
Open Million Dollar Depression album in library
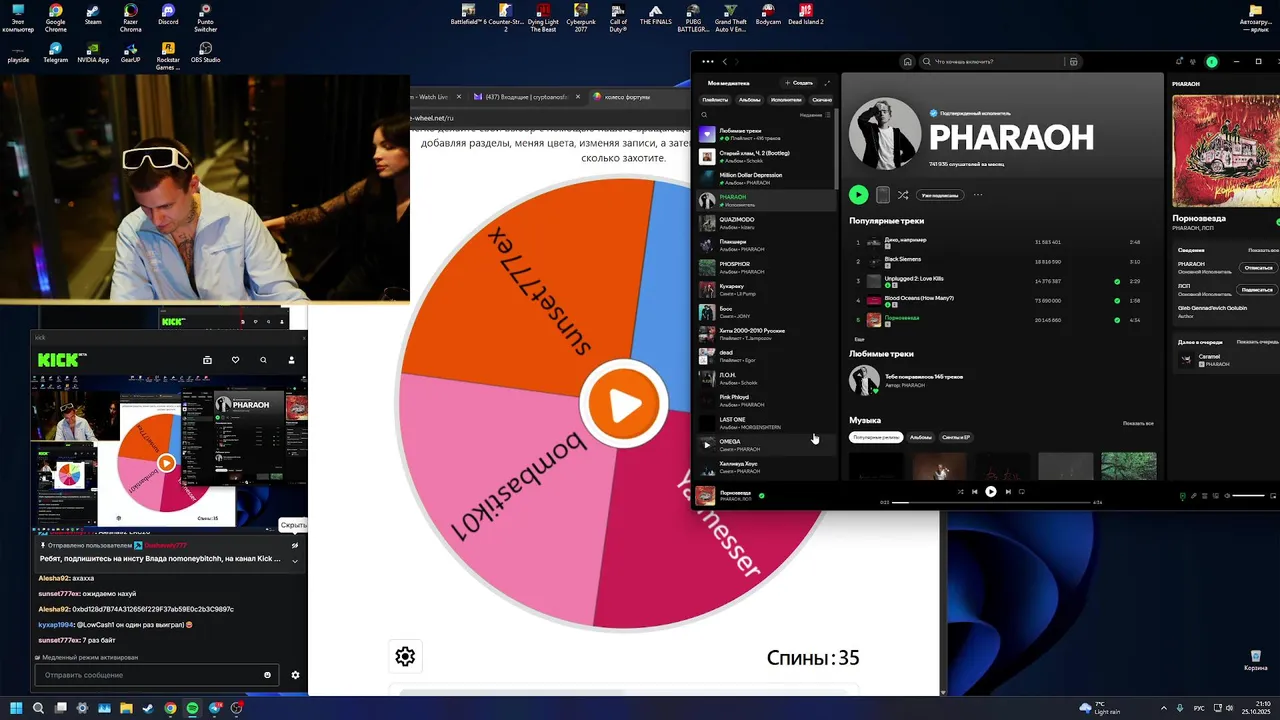coord(765,178)
